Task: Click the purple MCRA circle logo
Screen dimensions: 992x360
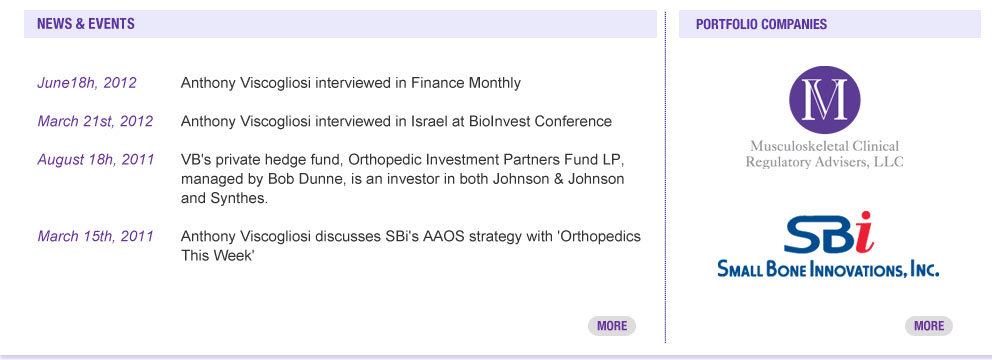Action: (x=824, y=100)
